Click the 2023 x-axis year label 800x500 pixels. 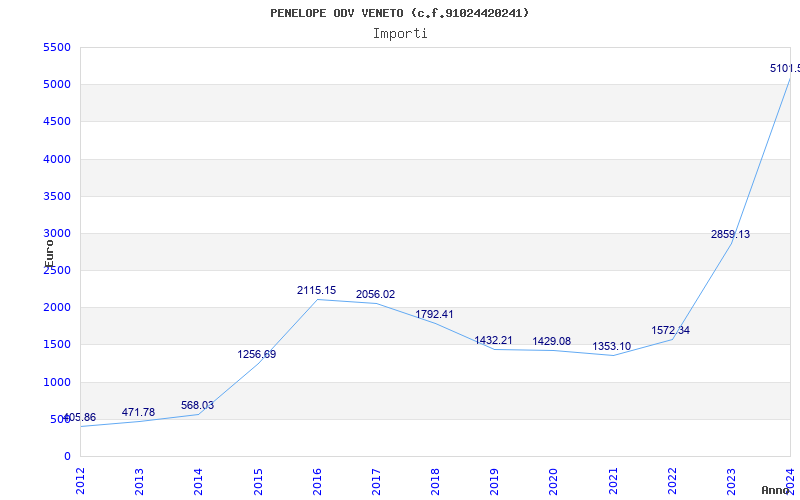(x=731, y=481)
